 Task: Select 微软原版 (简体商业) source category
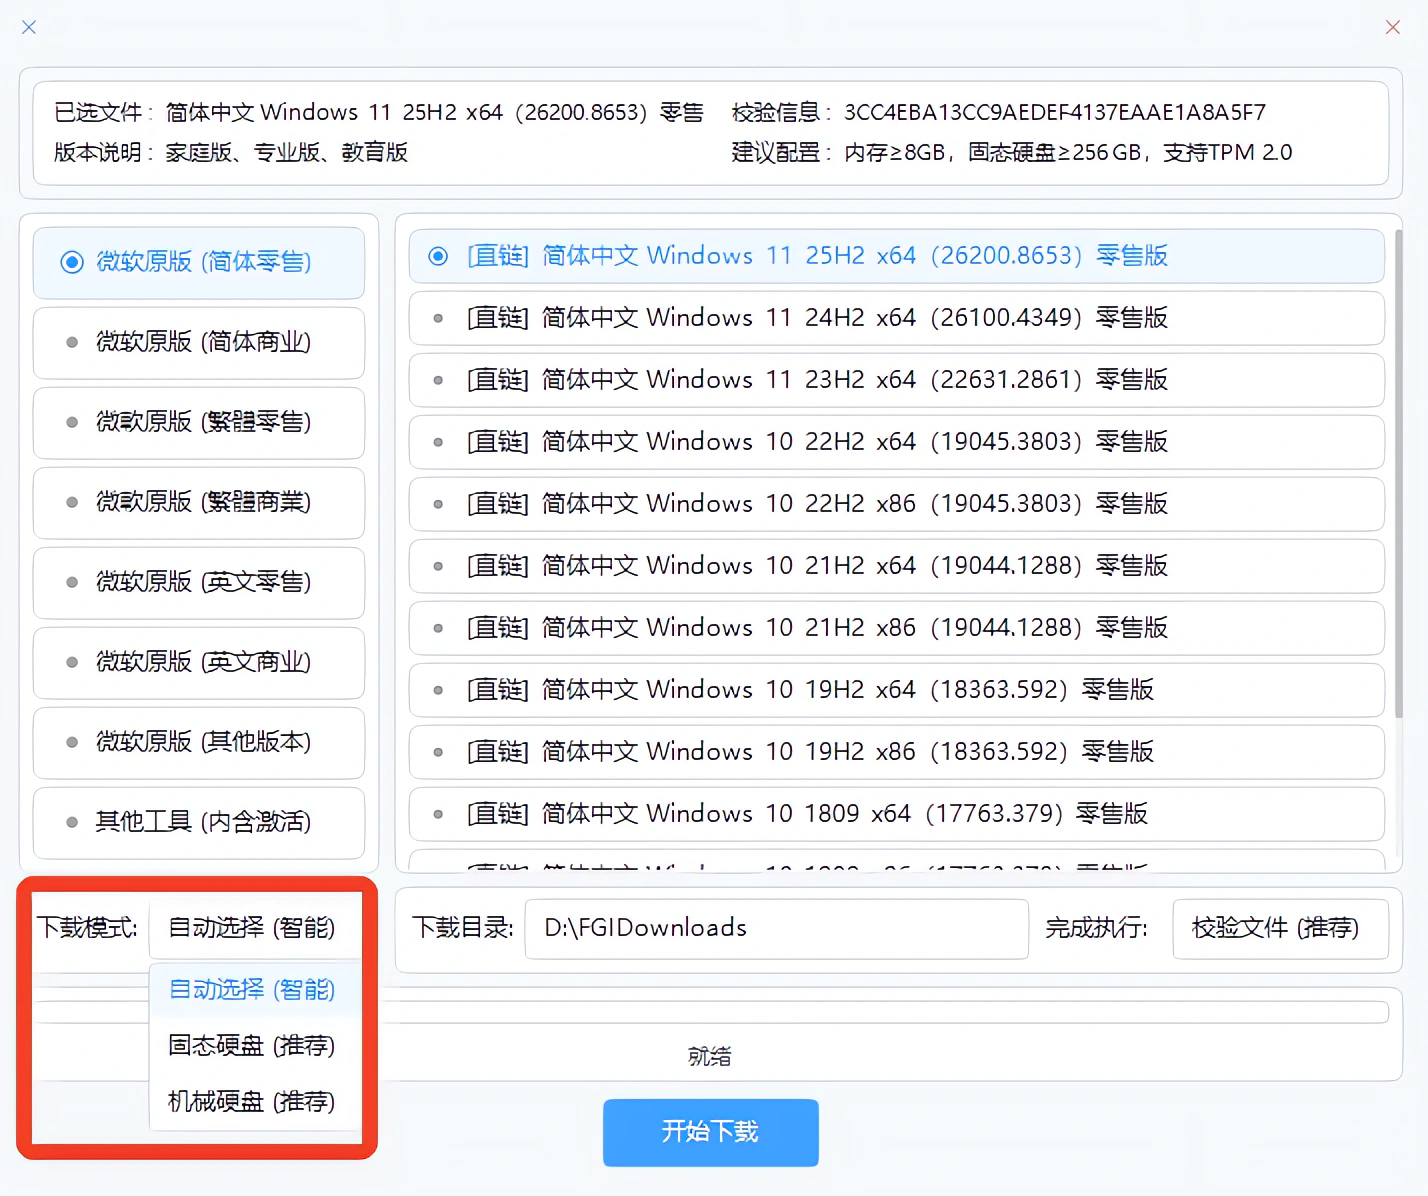point(199,342)
